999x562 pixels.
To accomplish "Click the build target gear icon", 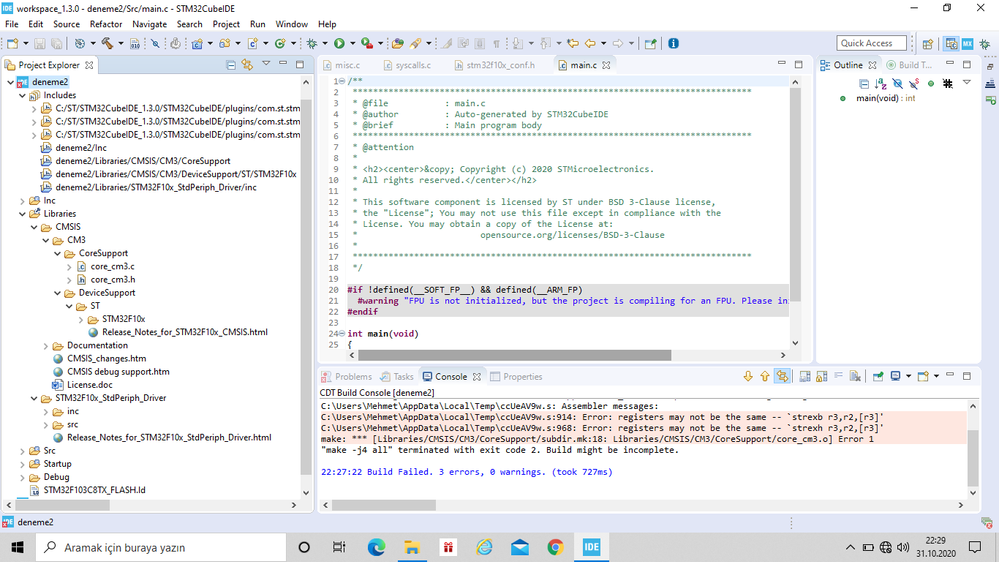I will coord(80,43).
